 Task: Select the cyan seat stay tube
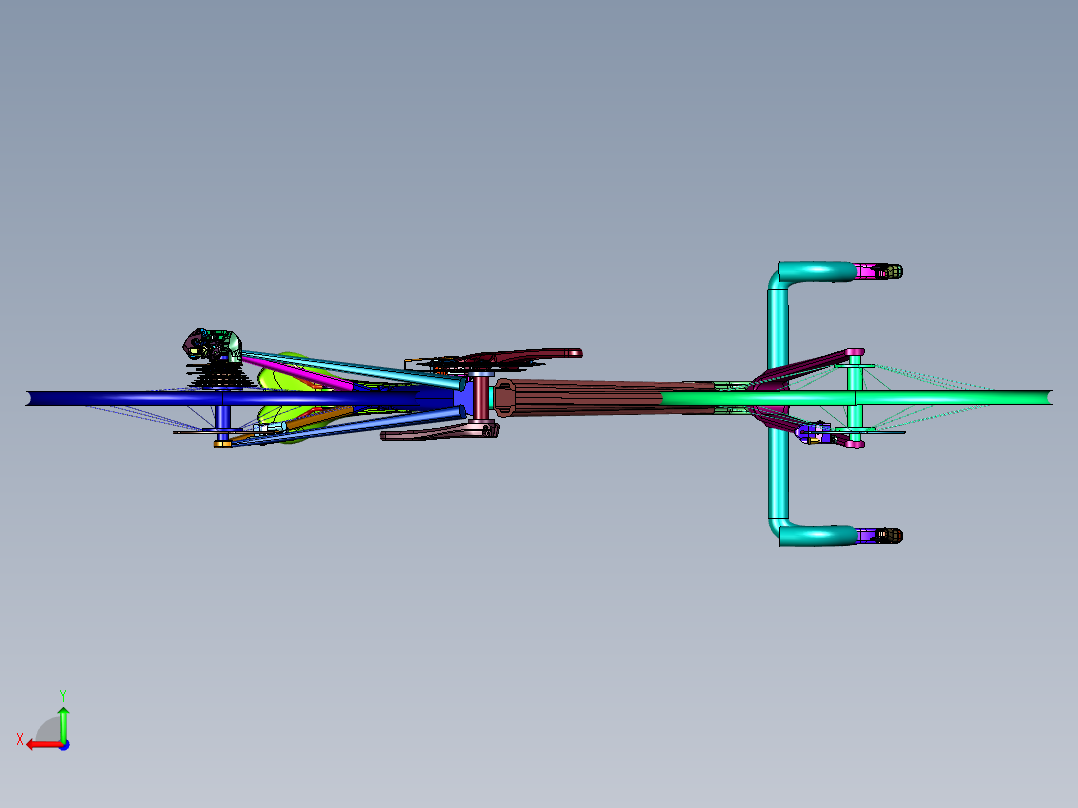click(352, 369)
